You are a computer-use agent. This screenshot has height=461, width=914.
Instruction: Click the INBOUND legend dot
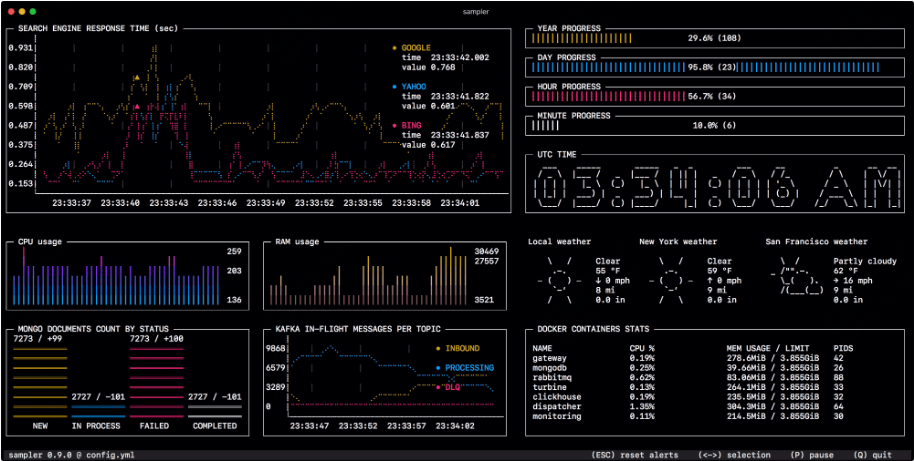point(437,349)
